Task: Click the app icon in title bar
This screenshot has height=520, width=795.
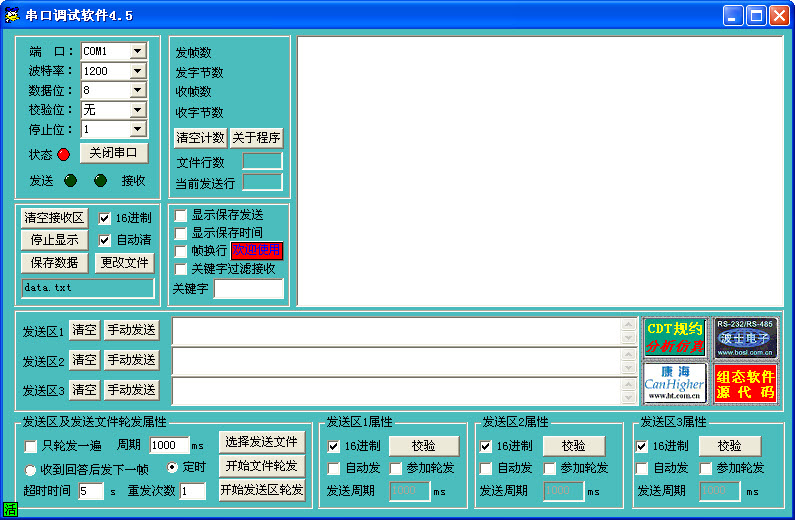Action: (x=13, y=15)
